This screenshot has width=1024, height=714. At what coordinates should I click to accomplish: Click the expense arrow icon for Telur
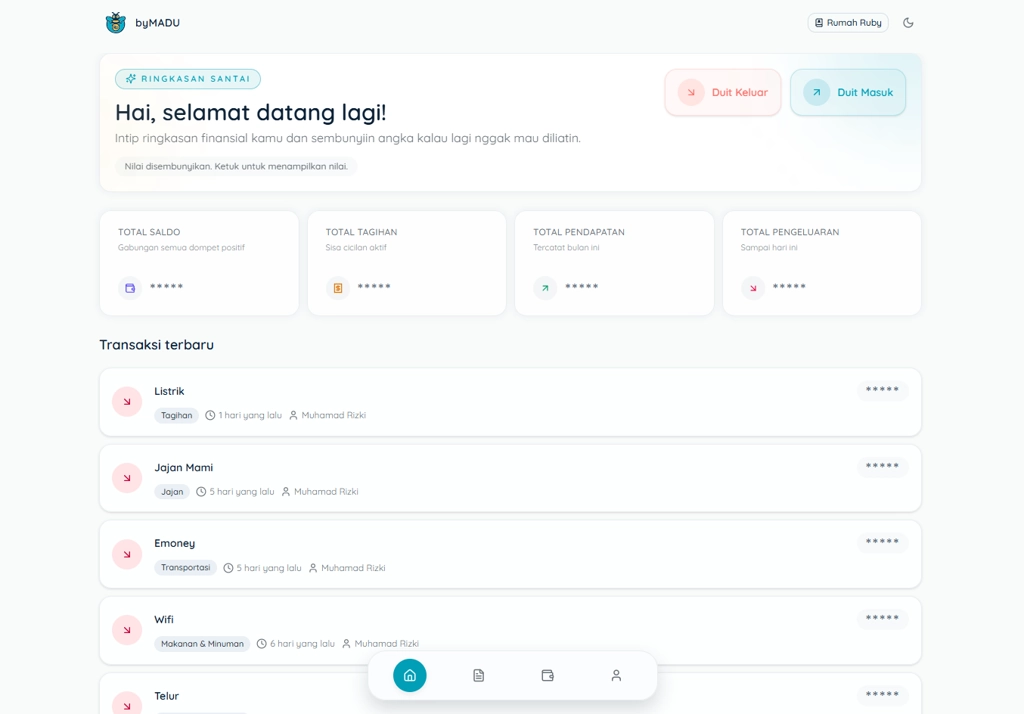click(127, 706)
